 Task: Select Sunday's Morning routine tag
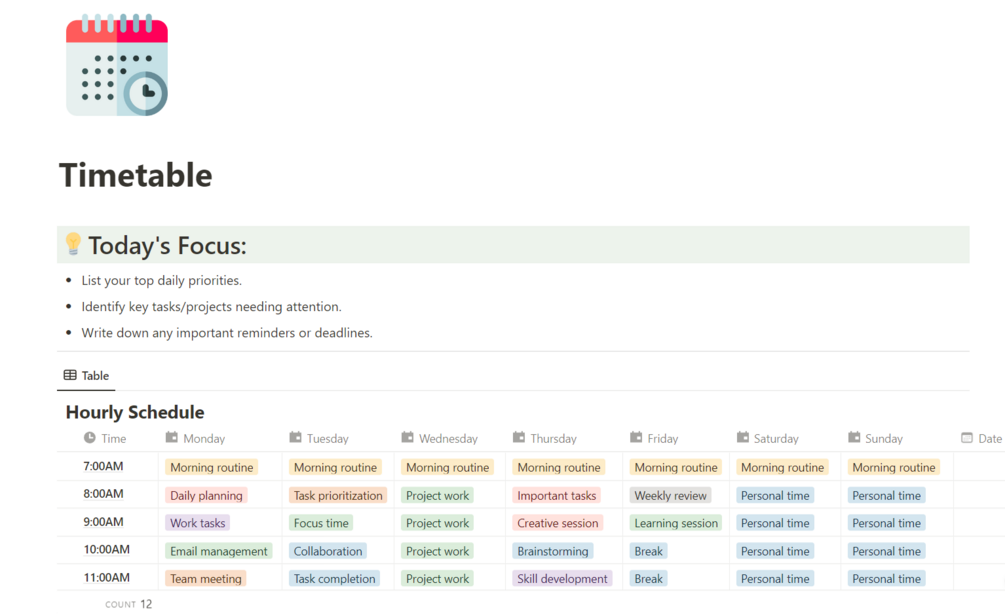894,467
